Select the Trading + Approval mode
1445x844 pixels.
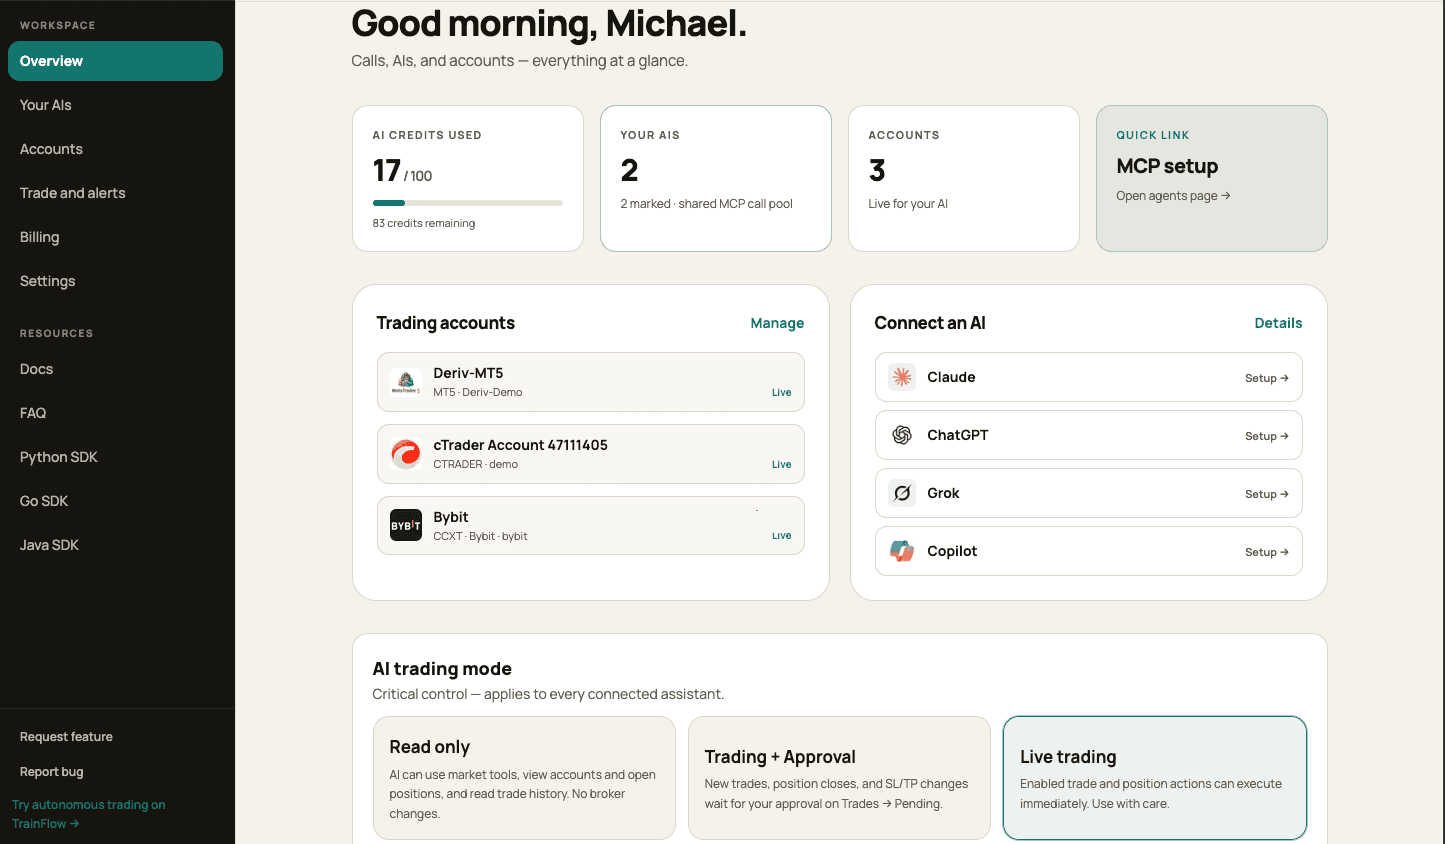coord(839,778)
